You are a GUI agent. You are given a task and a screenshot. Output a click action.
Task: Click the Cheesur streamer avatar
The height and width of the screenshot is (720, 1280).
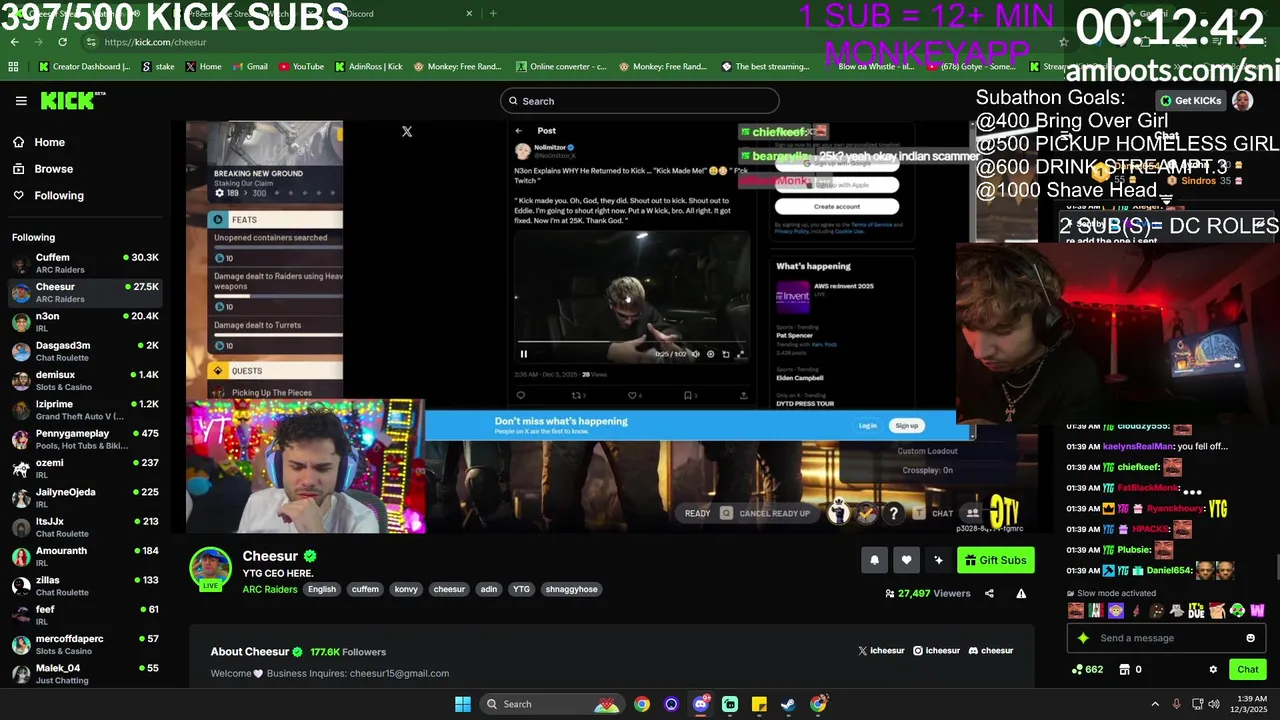click(x=210, y=568)
